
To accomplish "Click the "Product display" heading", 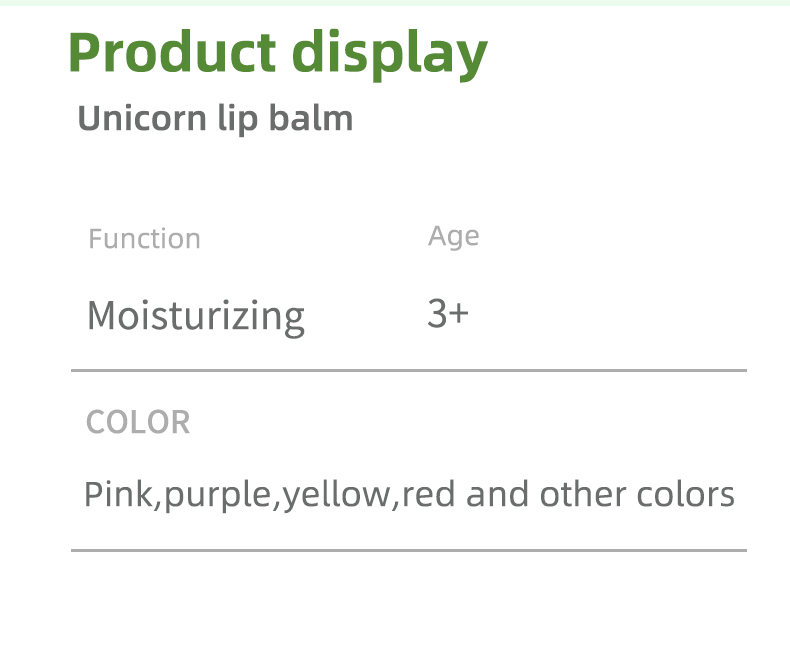I will pos(277,53).
